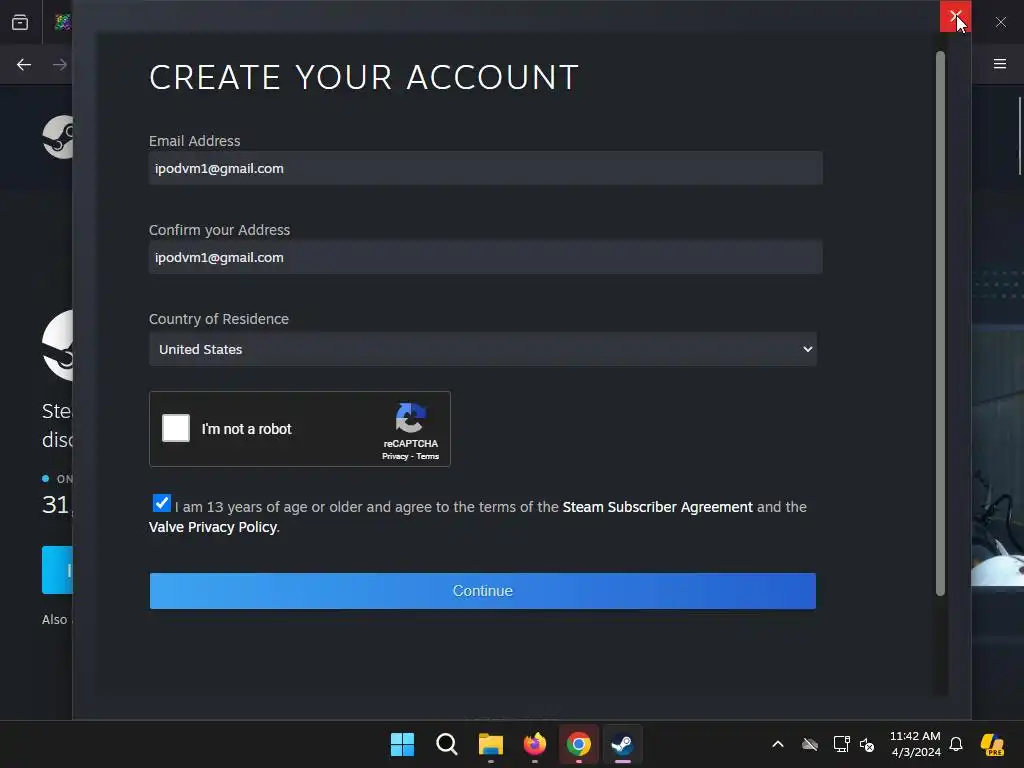The width and height of the screenshot is (1024, 768).
Task: Uncheck the 13 years of age agreement
Action: (161, 503)
